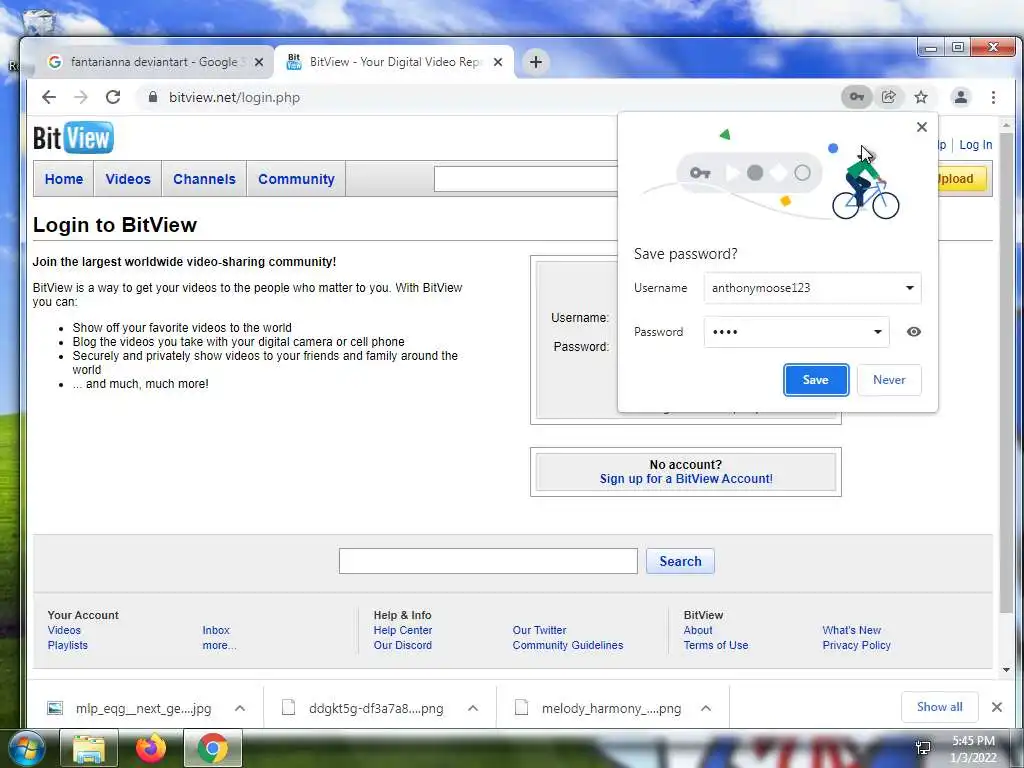
Task: Dismiss the Save password popup
Action: pyautogui.click(x=921, y=127)
